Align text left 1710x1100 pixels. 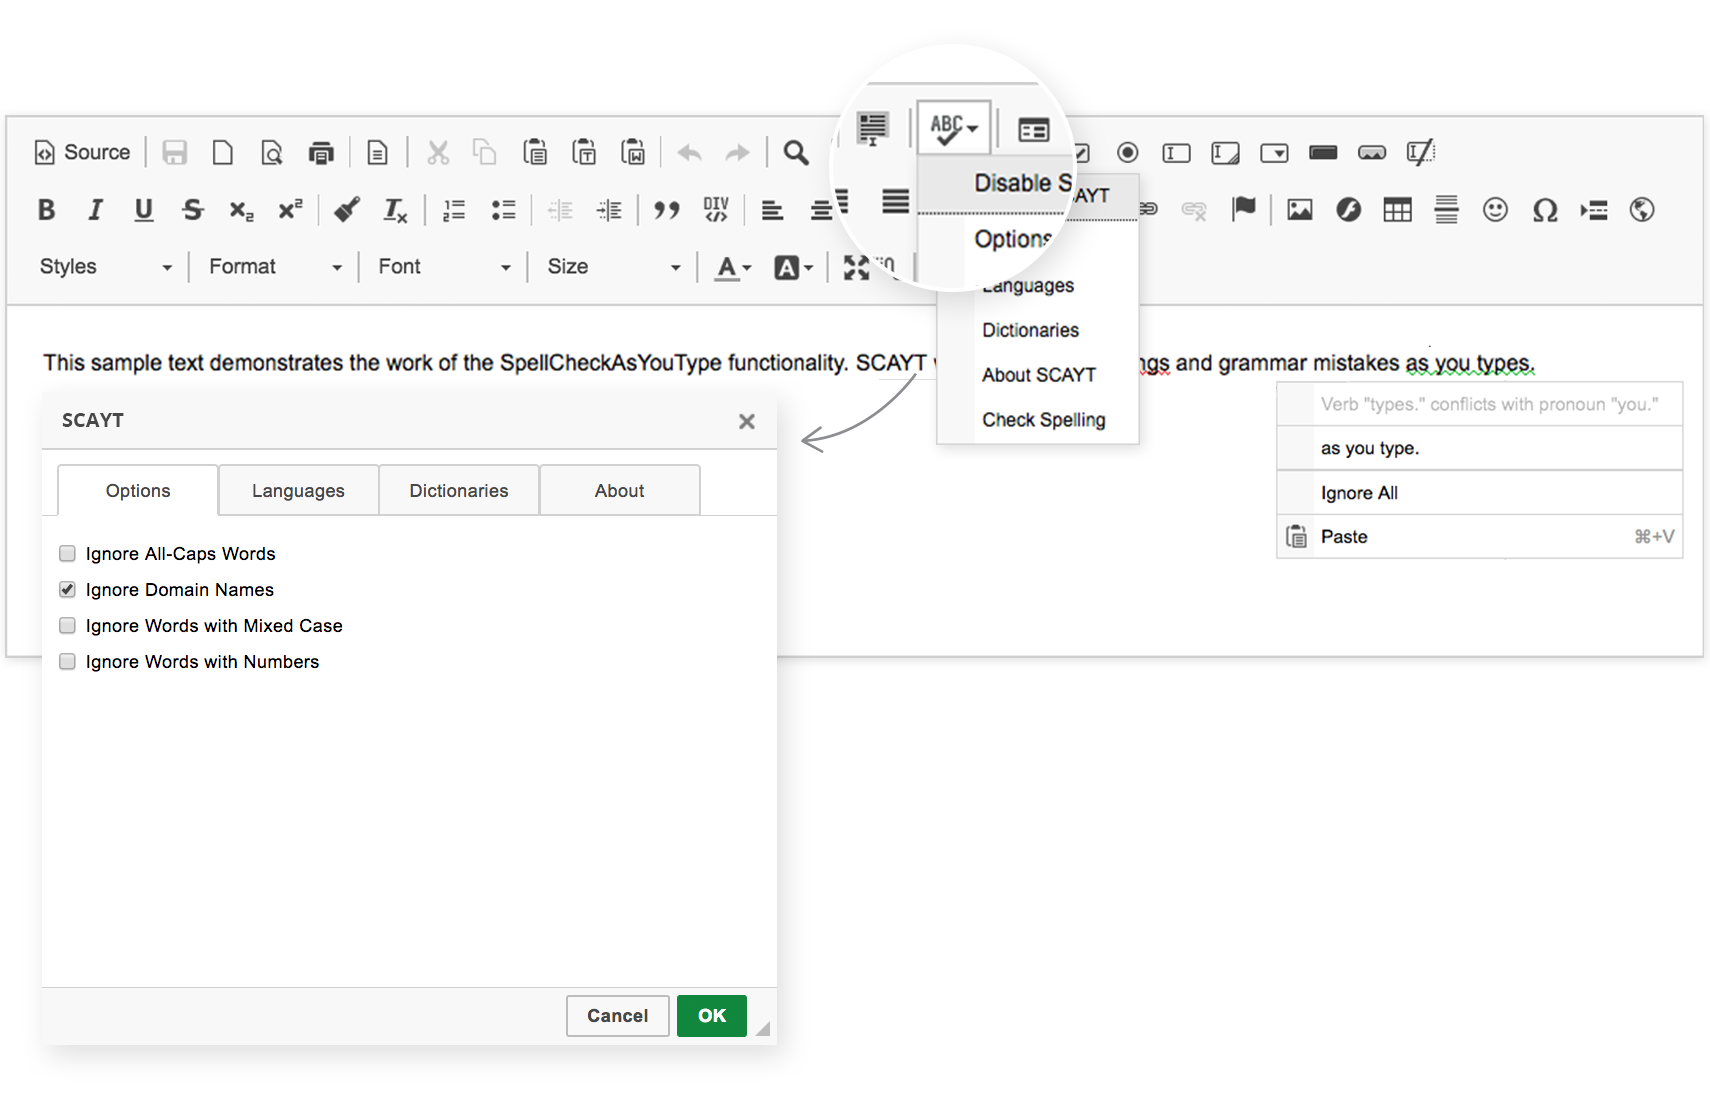772,210
